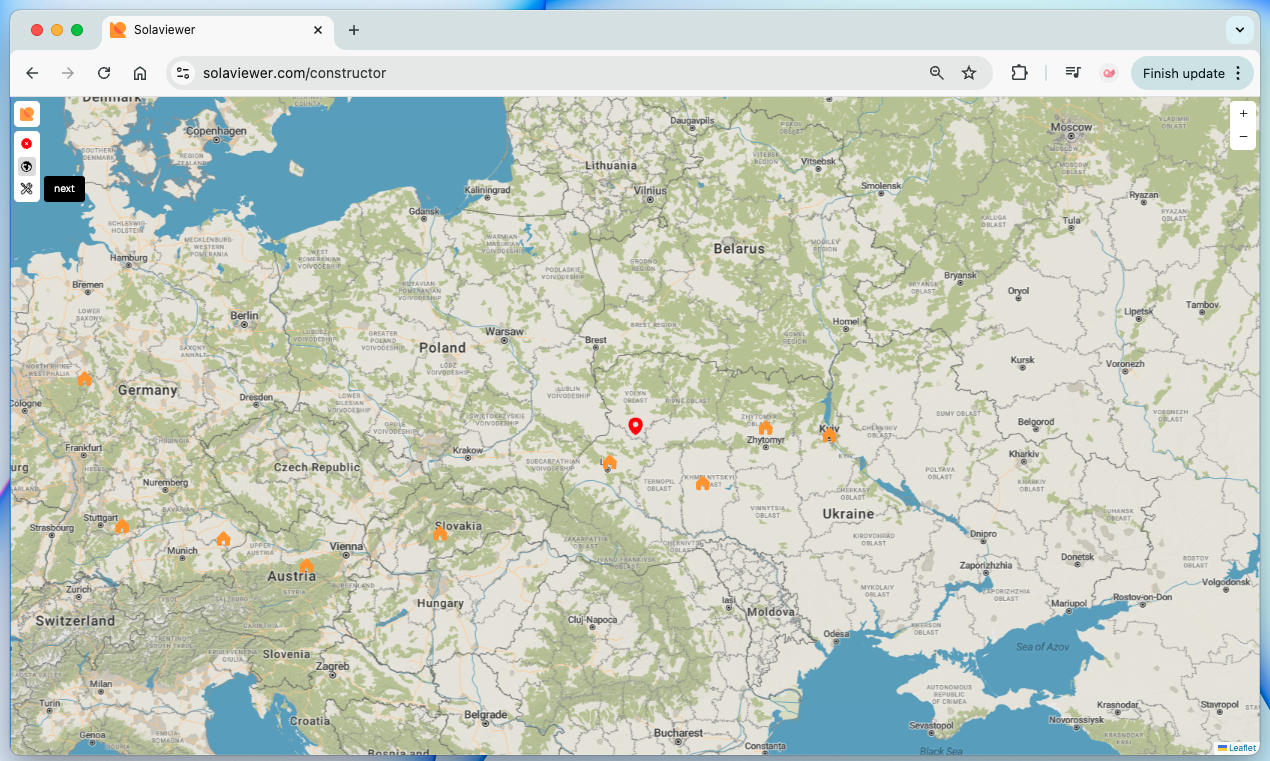This screenshot has height=761, width=1270.
Task: Click the pink profile avatar icon
Action: [x=1109, y=73]
